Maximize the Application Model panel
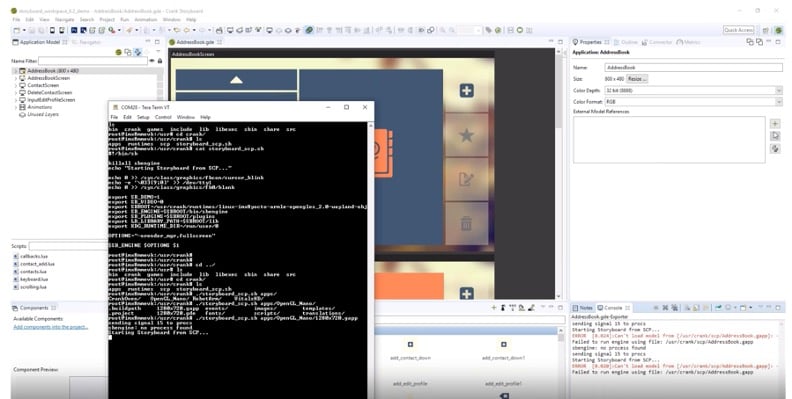The height and width of the screenshot is (399, 792). click(x=157, y=42)
